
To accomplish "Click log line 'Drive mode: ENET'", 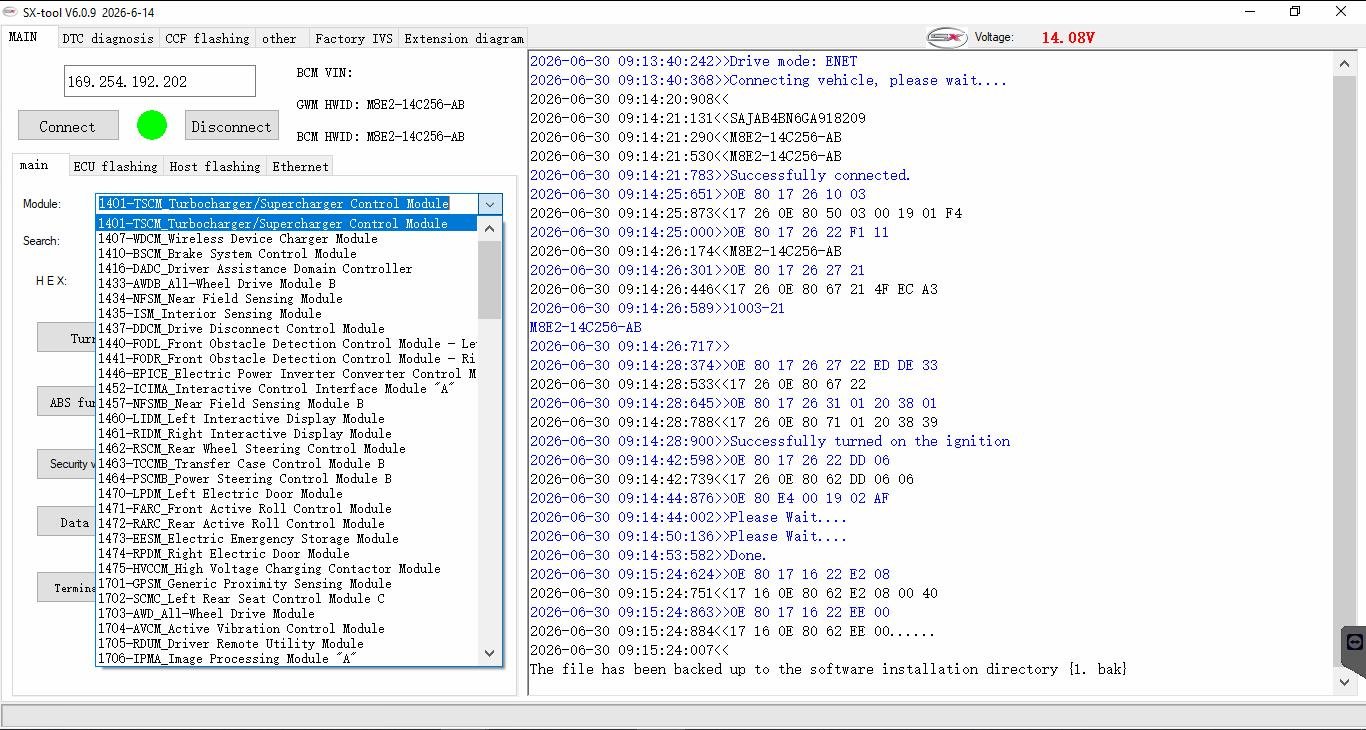I will (693, 61).
